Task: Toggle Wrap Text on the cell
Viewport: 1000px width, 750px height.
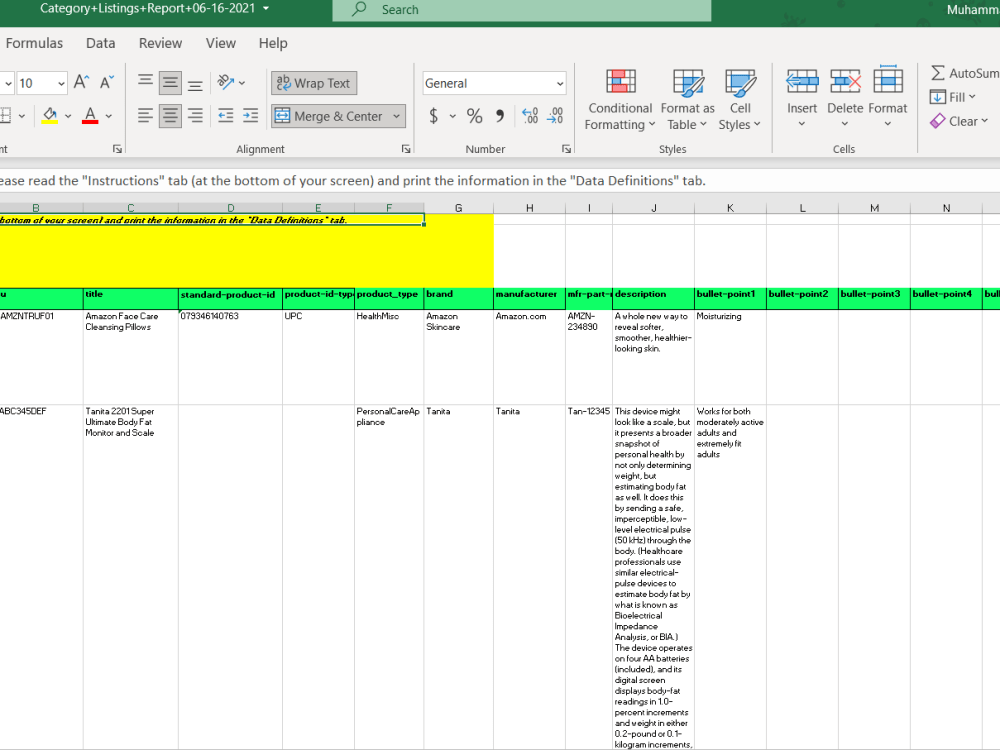Action: (x=314, y=83)
